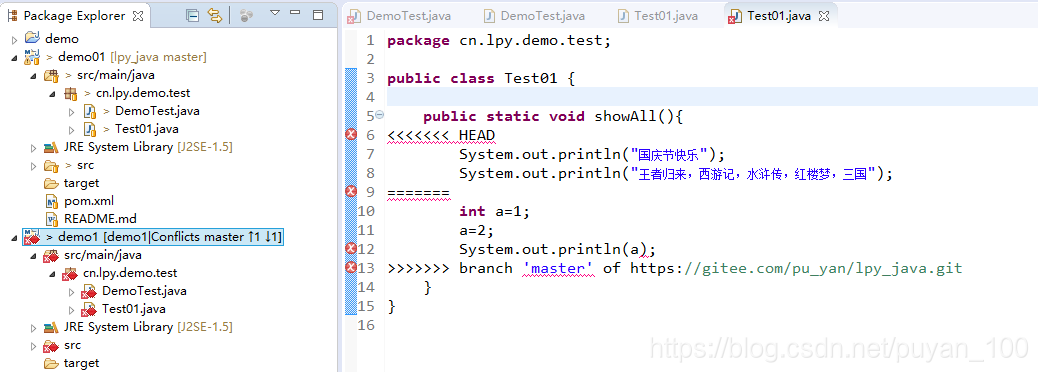
Task: Click the pom.xml Maven file icon
Action: (52, 201)
